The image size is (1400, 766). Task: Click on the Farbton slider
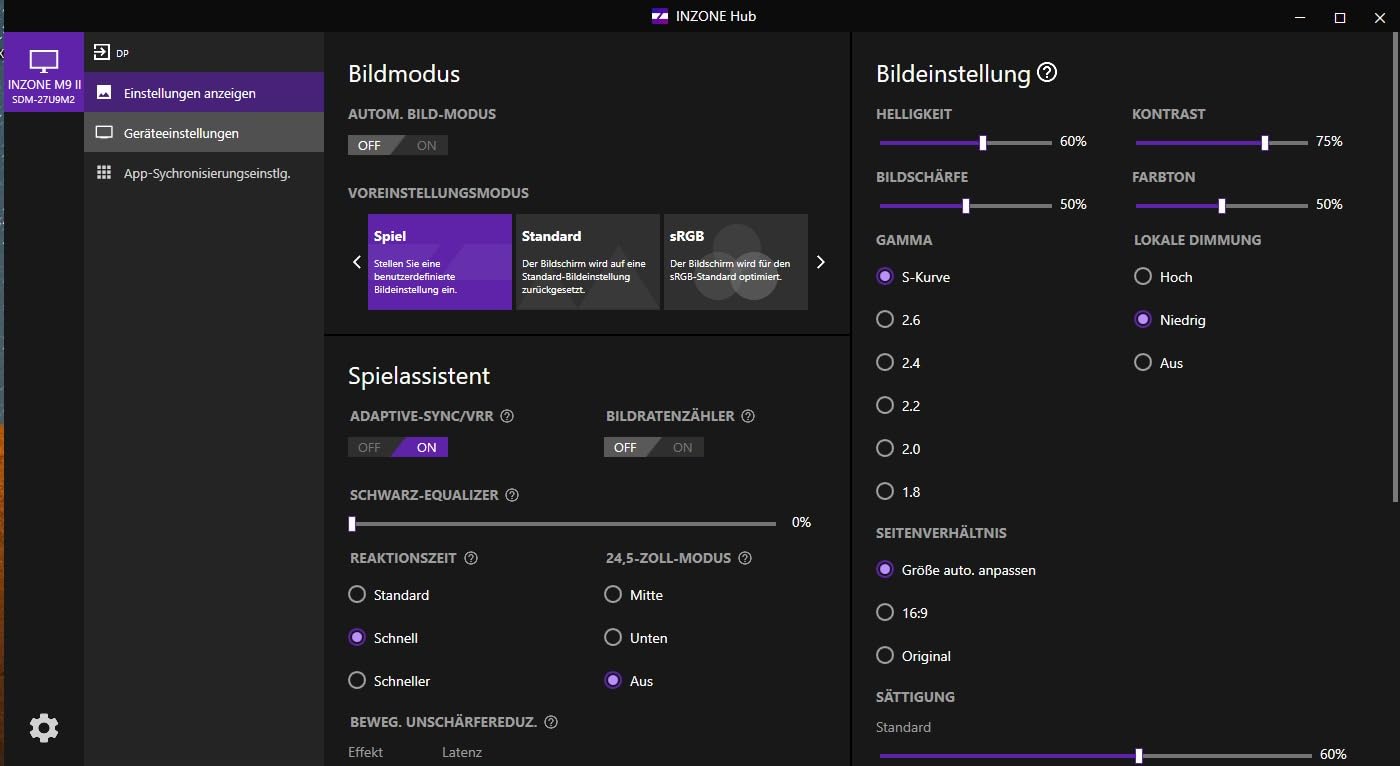point(1222,206)
